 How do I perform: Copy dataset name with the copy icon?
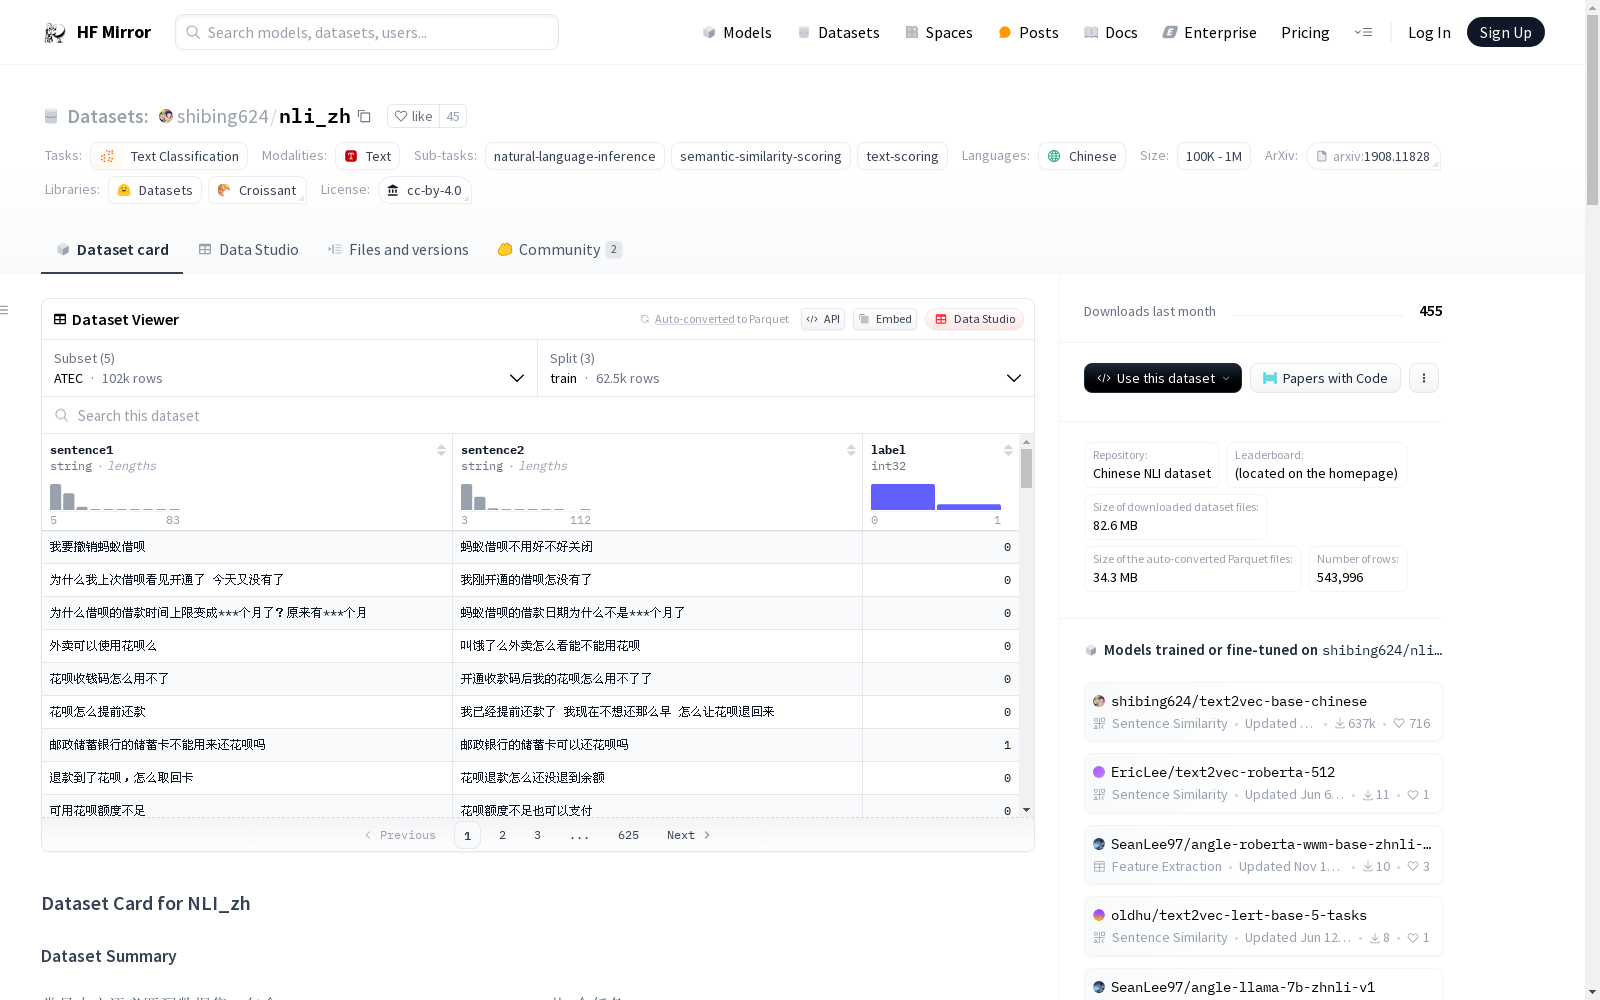(365, 117)
